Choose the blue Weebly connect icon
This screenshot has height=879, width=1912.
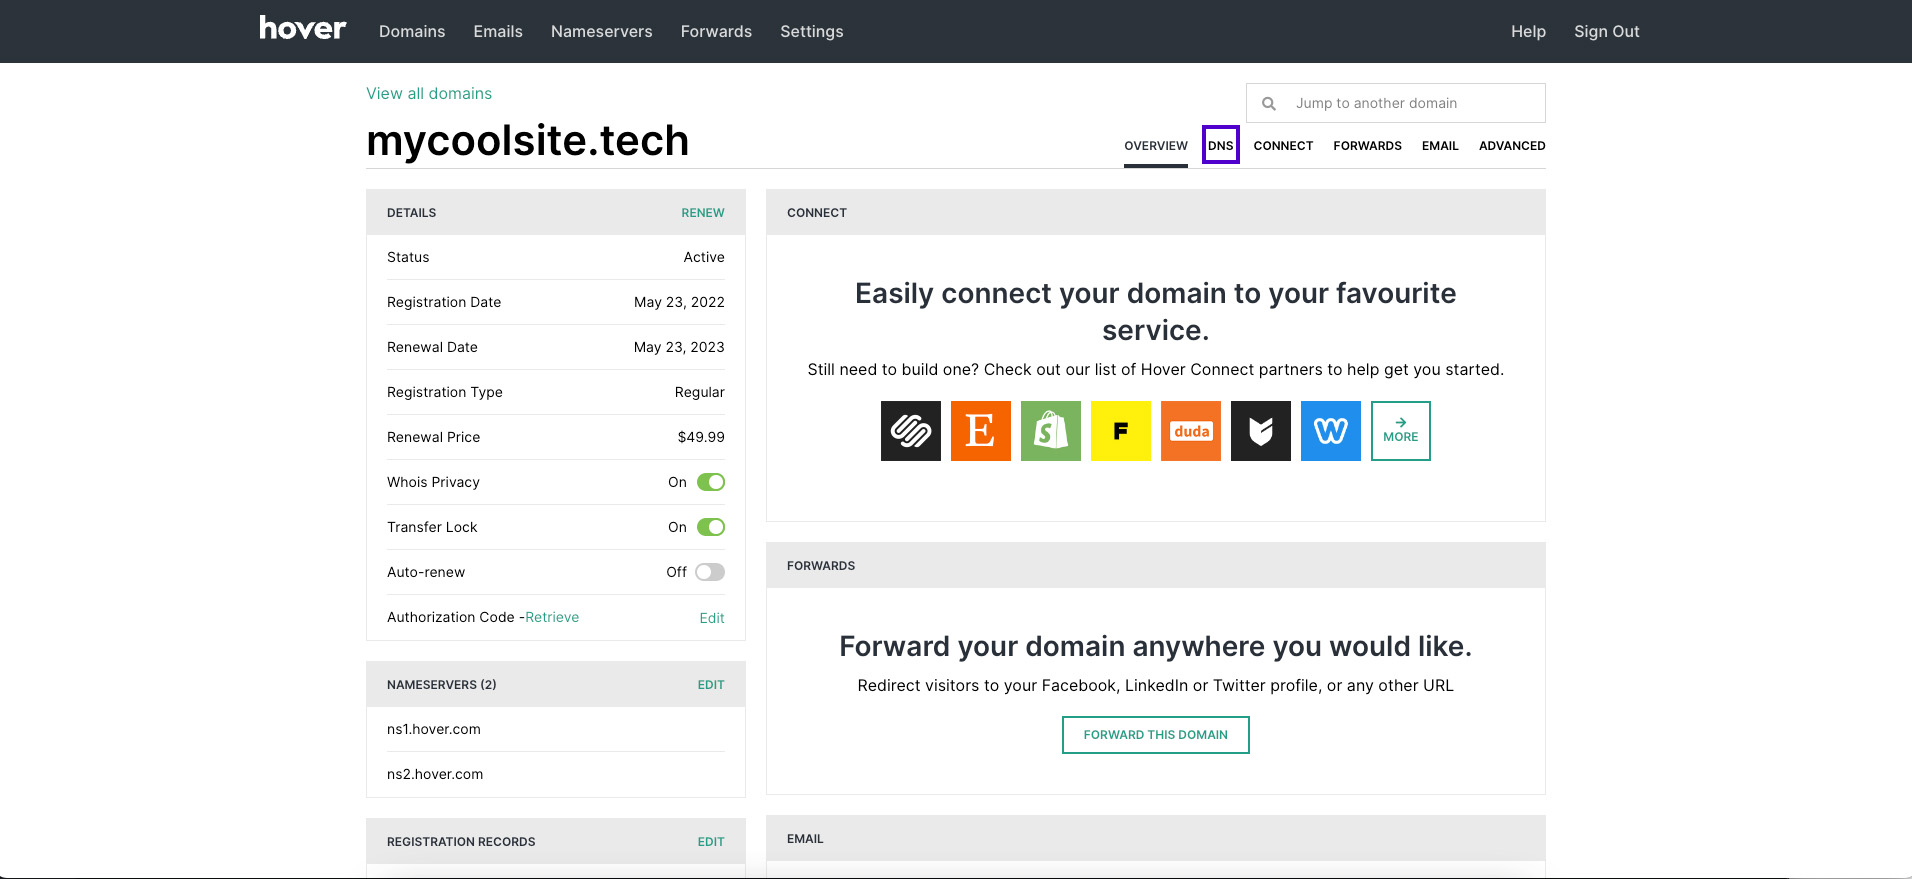click(x=1330, y=431)
